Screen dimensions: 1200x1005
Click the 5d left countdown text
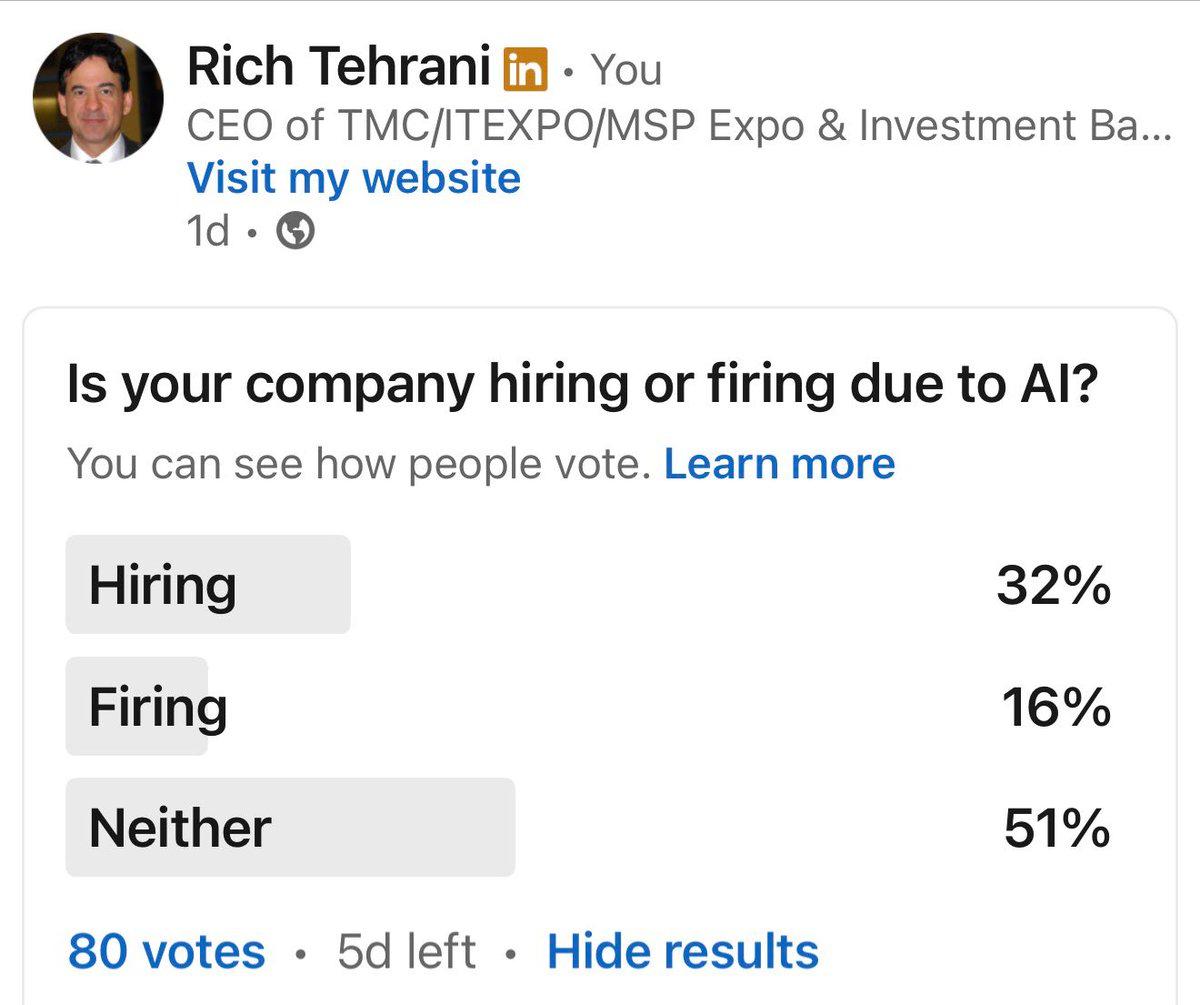point(405,951)
